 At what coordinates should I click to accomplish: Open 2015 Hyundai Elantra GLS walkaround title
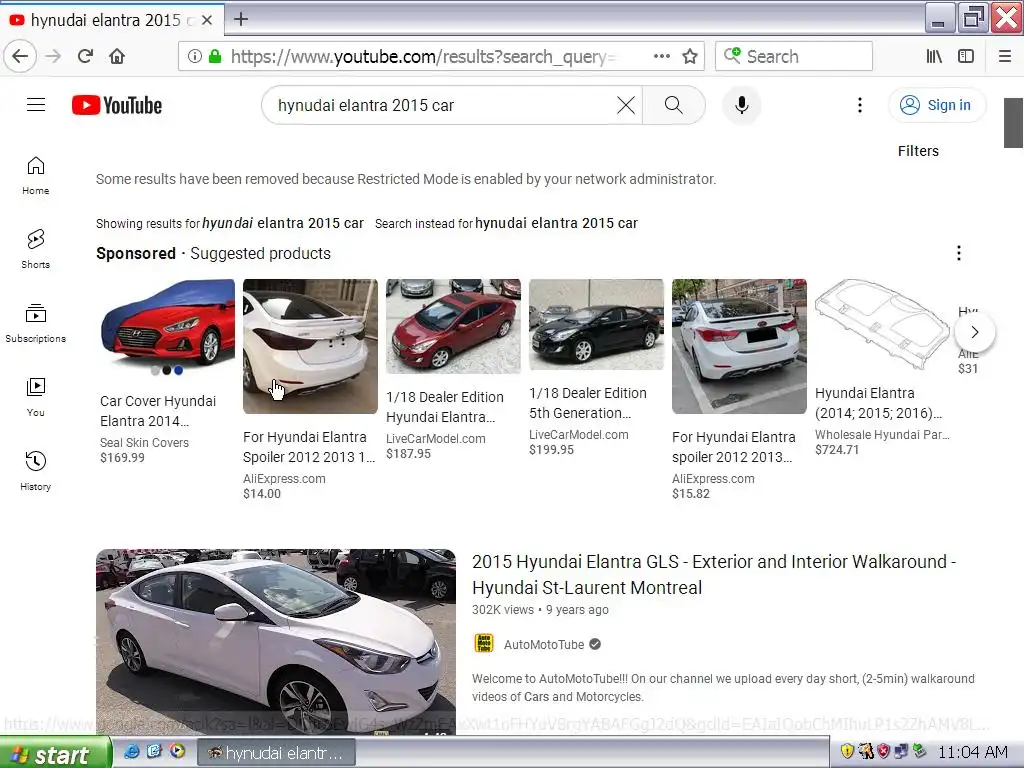714,574
